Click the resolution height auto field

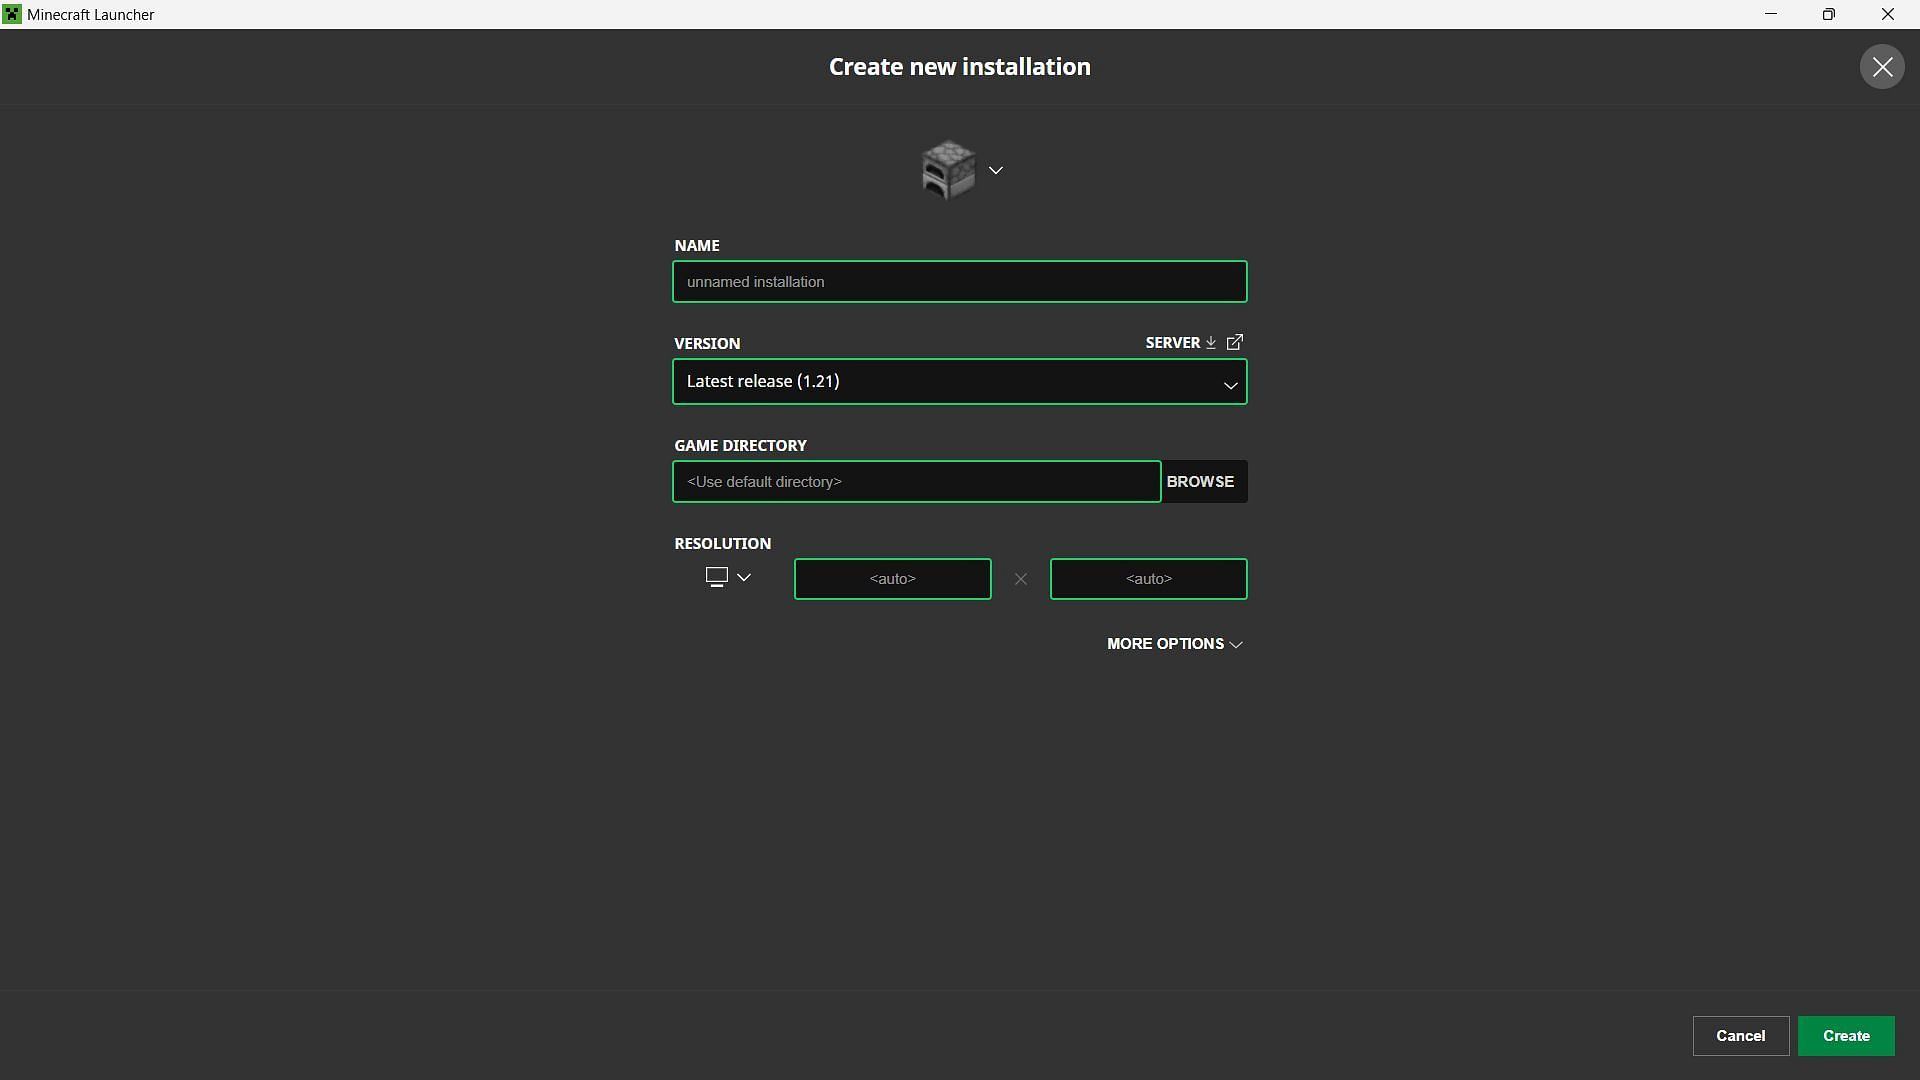point(1148,579)
